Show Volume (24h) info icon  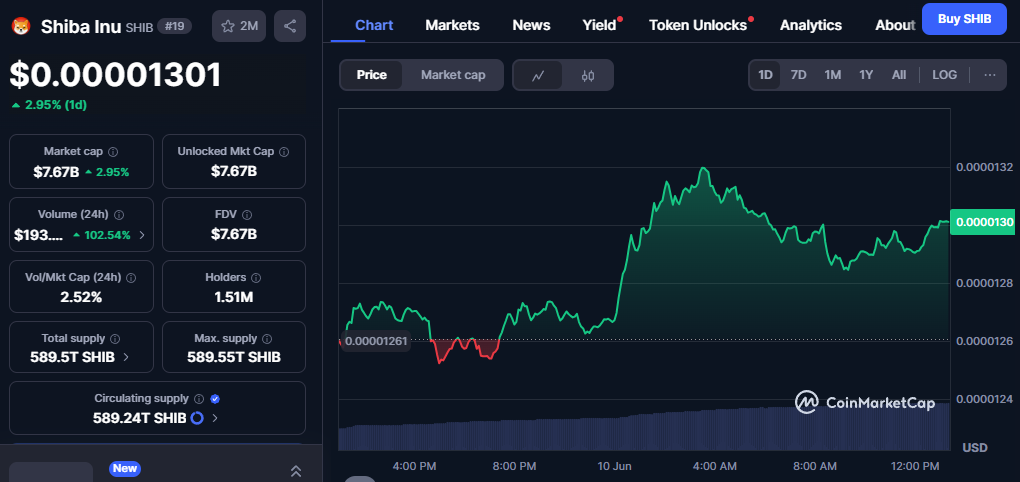point(120,215)
